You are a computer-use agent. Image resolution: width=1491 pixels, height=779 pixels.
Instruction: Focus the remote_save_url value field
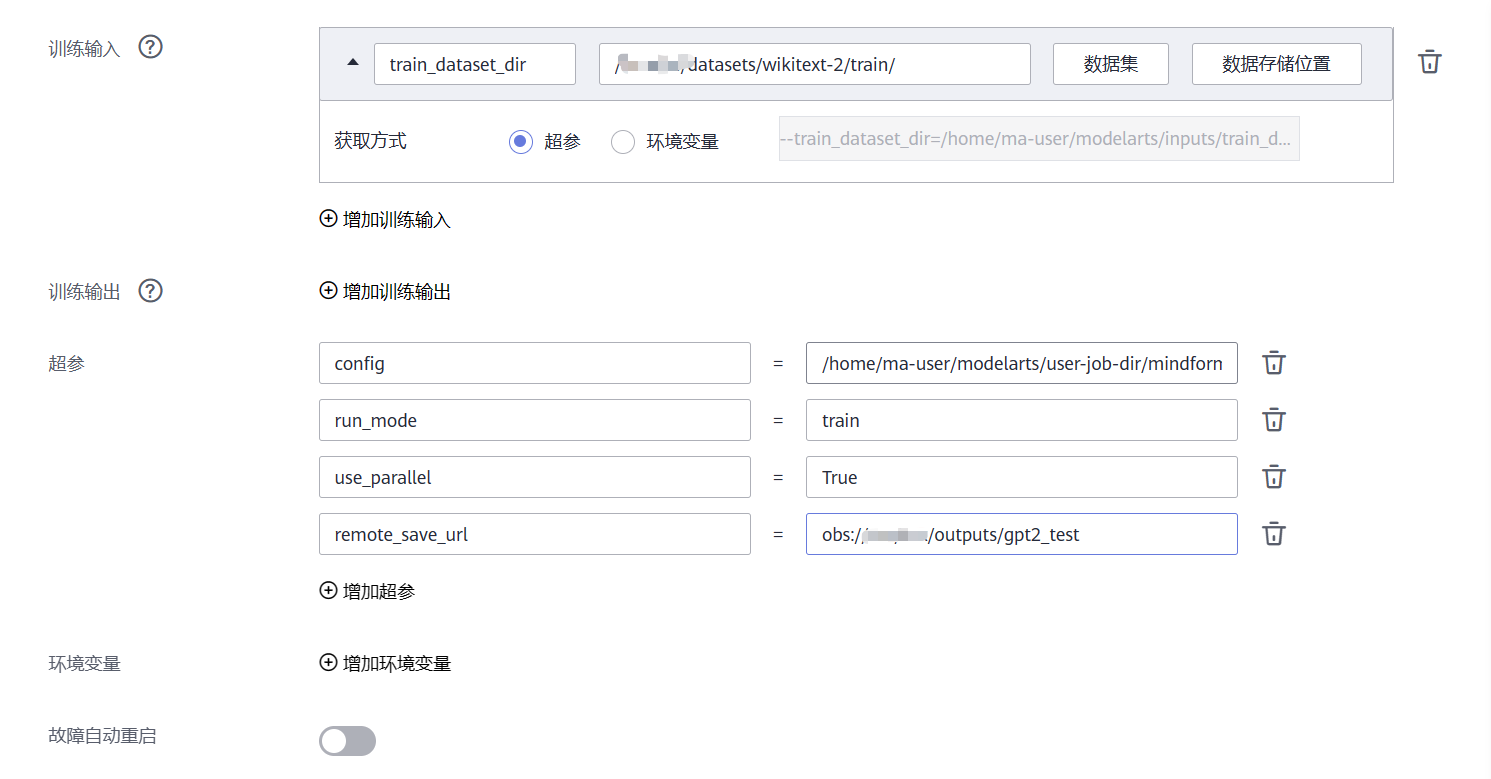[x=1022, y=534]
